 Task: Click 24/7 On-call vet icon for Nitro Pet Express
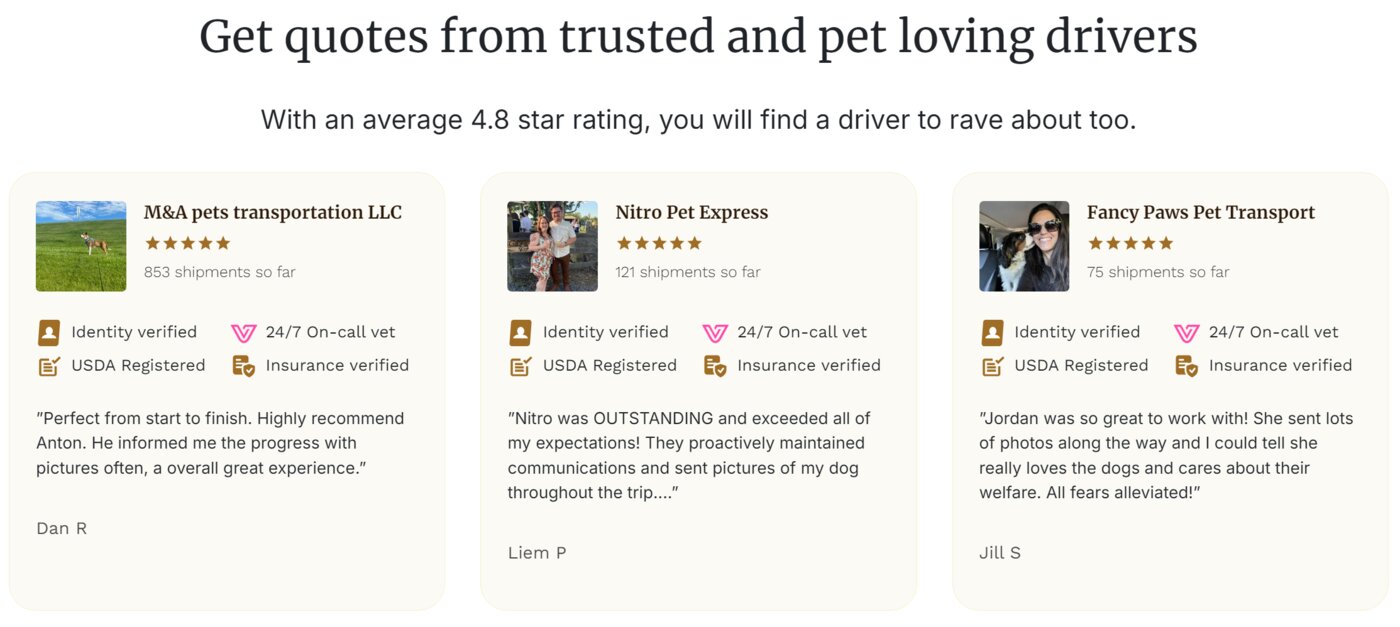(715, 333)
